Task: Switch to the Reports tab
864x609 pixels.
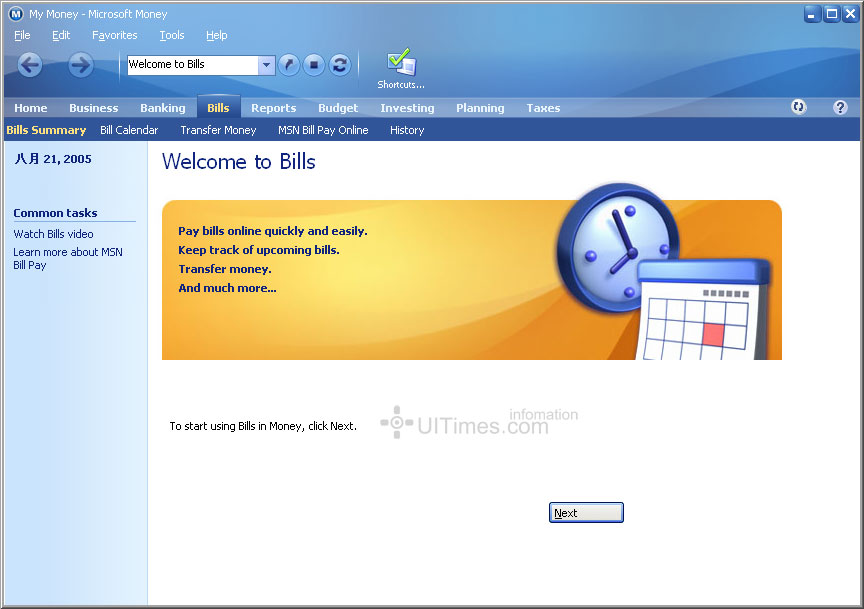Action: [274, 108]
